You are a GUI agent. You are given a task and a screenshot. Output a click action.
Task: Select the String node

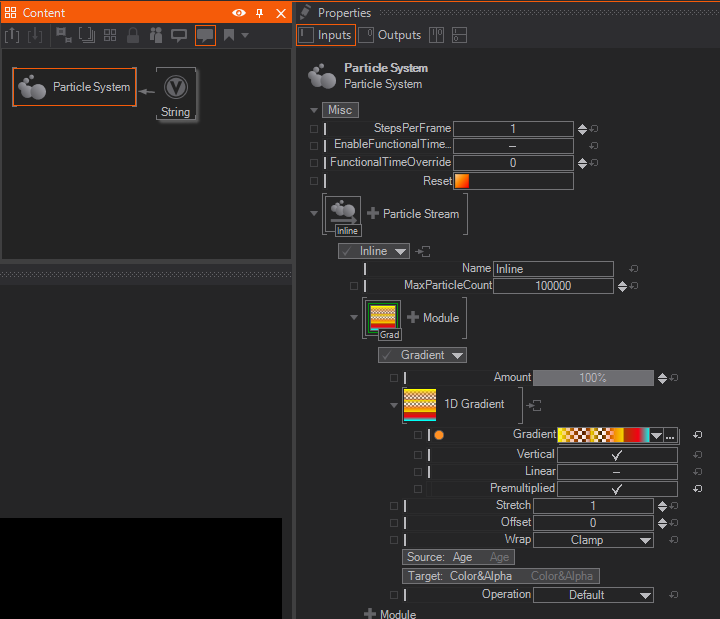coord(176,95)
